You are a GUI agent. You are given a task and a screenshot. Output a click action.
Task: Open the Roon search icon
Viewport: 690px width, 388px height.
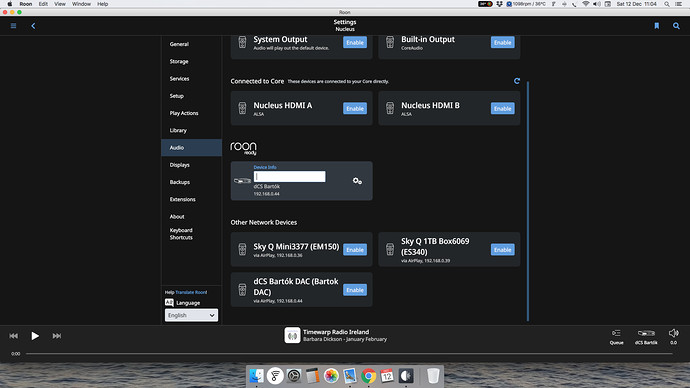(x=676, y=26)
